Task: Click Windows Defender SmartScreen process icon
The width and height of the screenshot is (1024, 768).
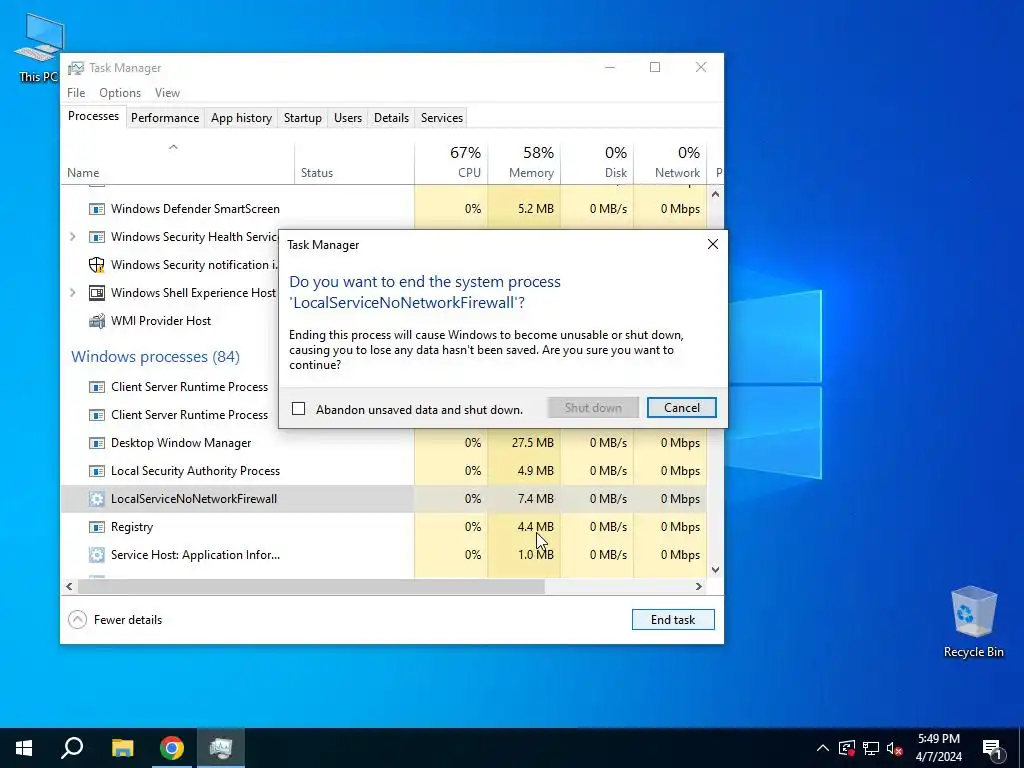Action: [97, 209]
